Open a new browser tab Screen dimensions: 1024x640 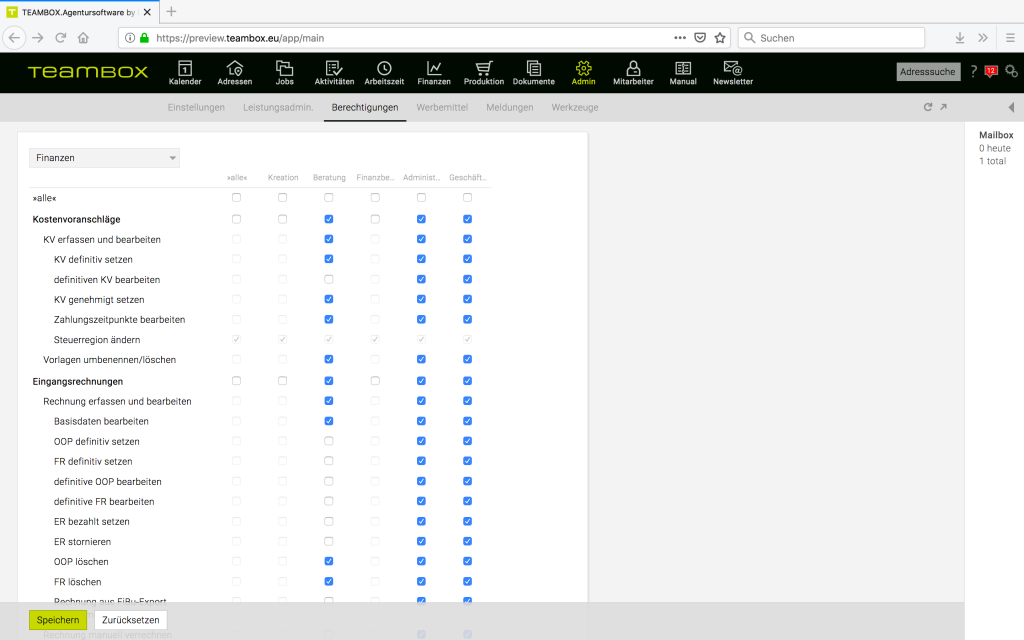(171, 11)
